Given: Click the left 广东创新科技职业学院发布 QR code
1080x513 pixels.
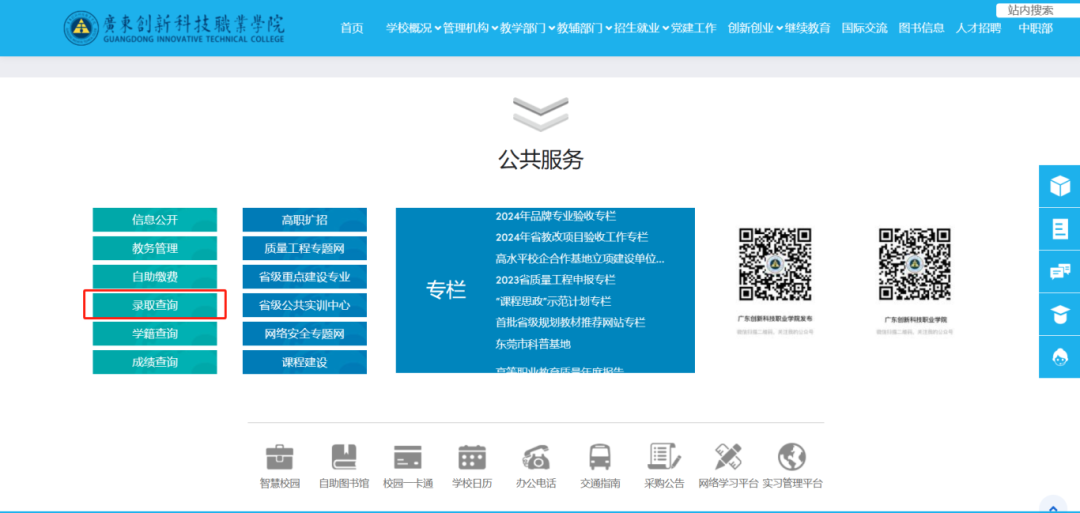Looking at the screenshot, I should 776,264.
